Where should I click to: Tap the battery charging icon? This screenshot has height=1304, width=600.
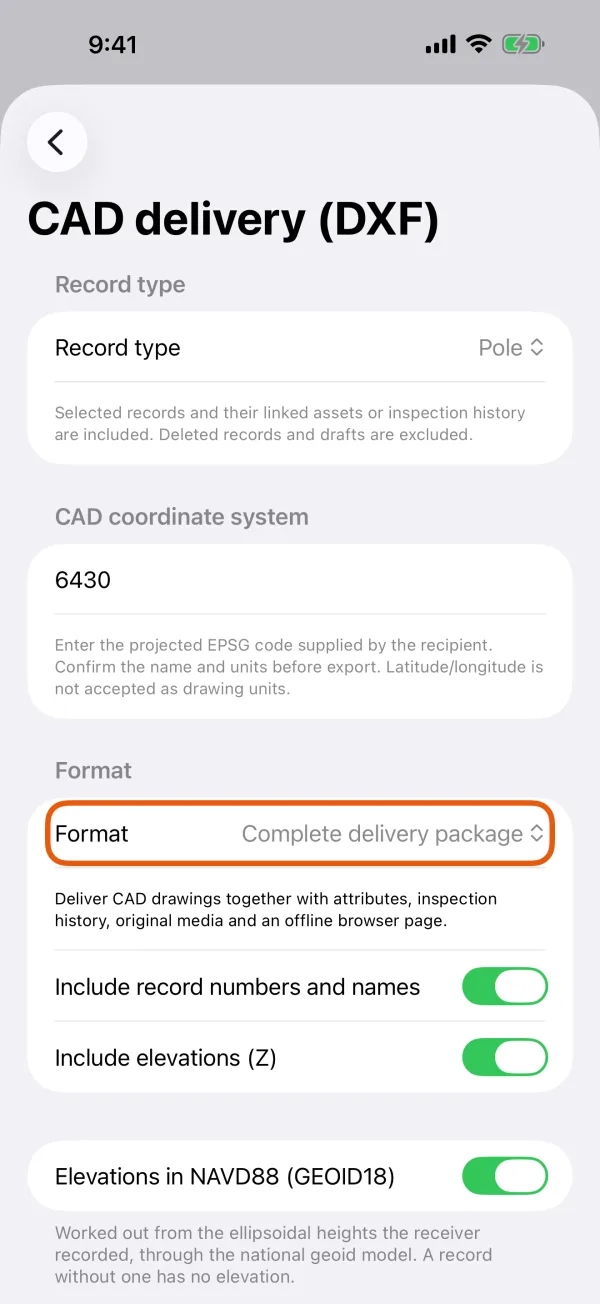pyautogui.click(x=522, y=45)
